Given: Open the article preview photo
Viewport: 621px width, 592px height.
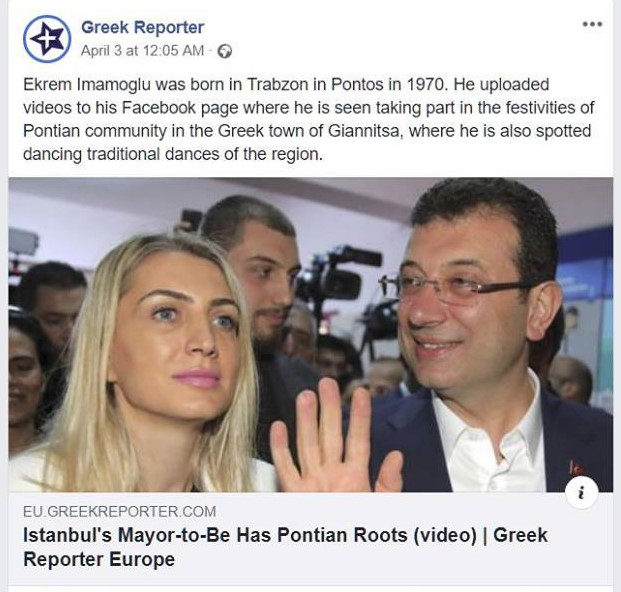Looking at the screenshot, I should (x=310, y=335).
